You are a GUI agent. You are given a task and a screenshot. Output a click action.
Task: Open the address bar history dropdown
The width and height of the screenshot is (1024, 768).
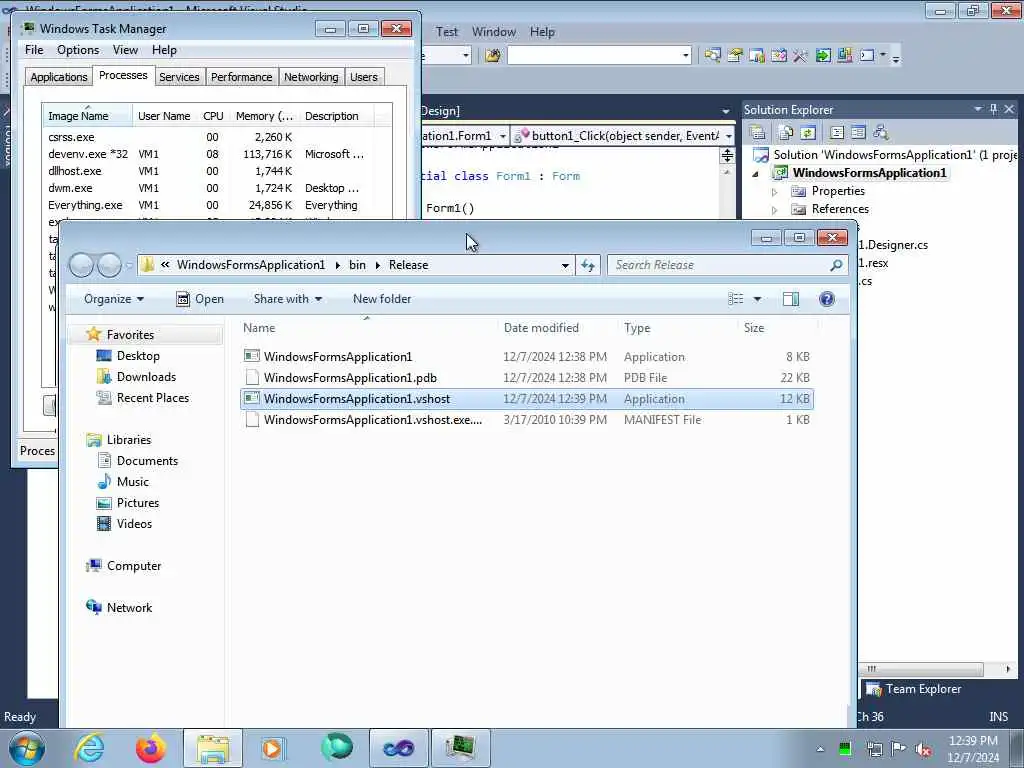coord(565,265)
